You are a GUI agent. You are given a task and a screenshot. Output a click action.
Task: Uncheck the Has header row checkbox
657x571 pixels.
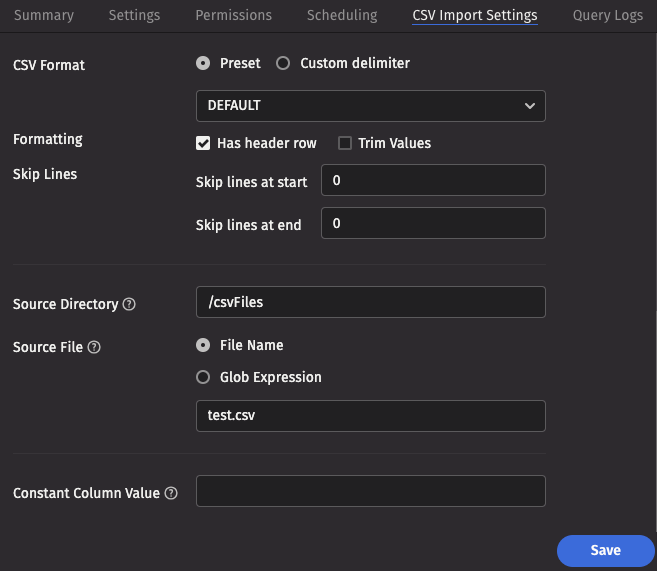point(203,143)
